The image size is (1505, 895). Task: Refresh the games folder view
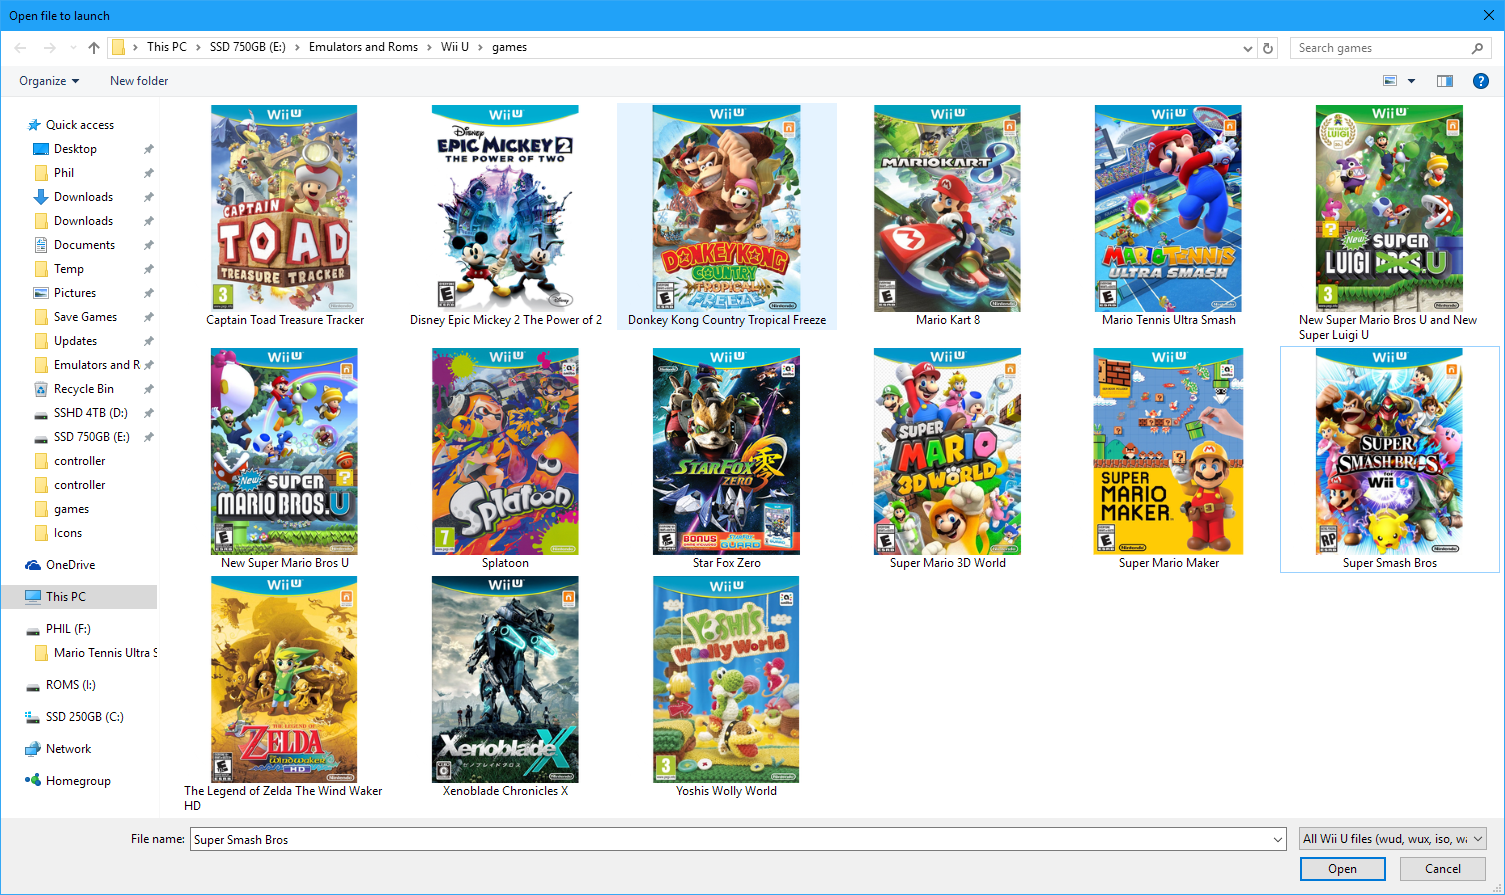pyautogui.click(x=1267, y=47)
